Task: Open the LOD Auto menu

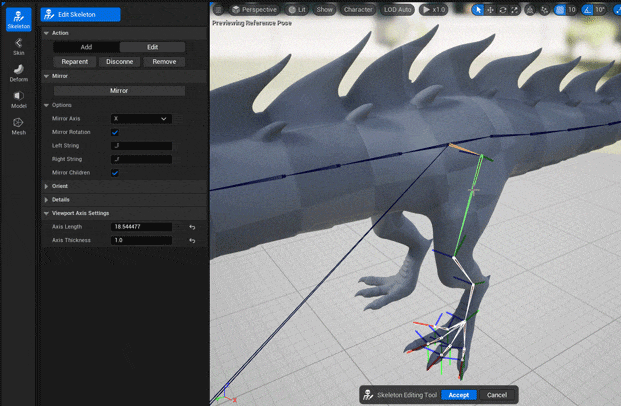Action: coord(397,10)
